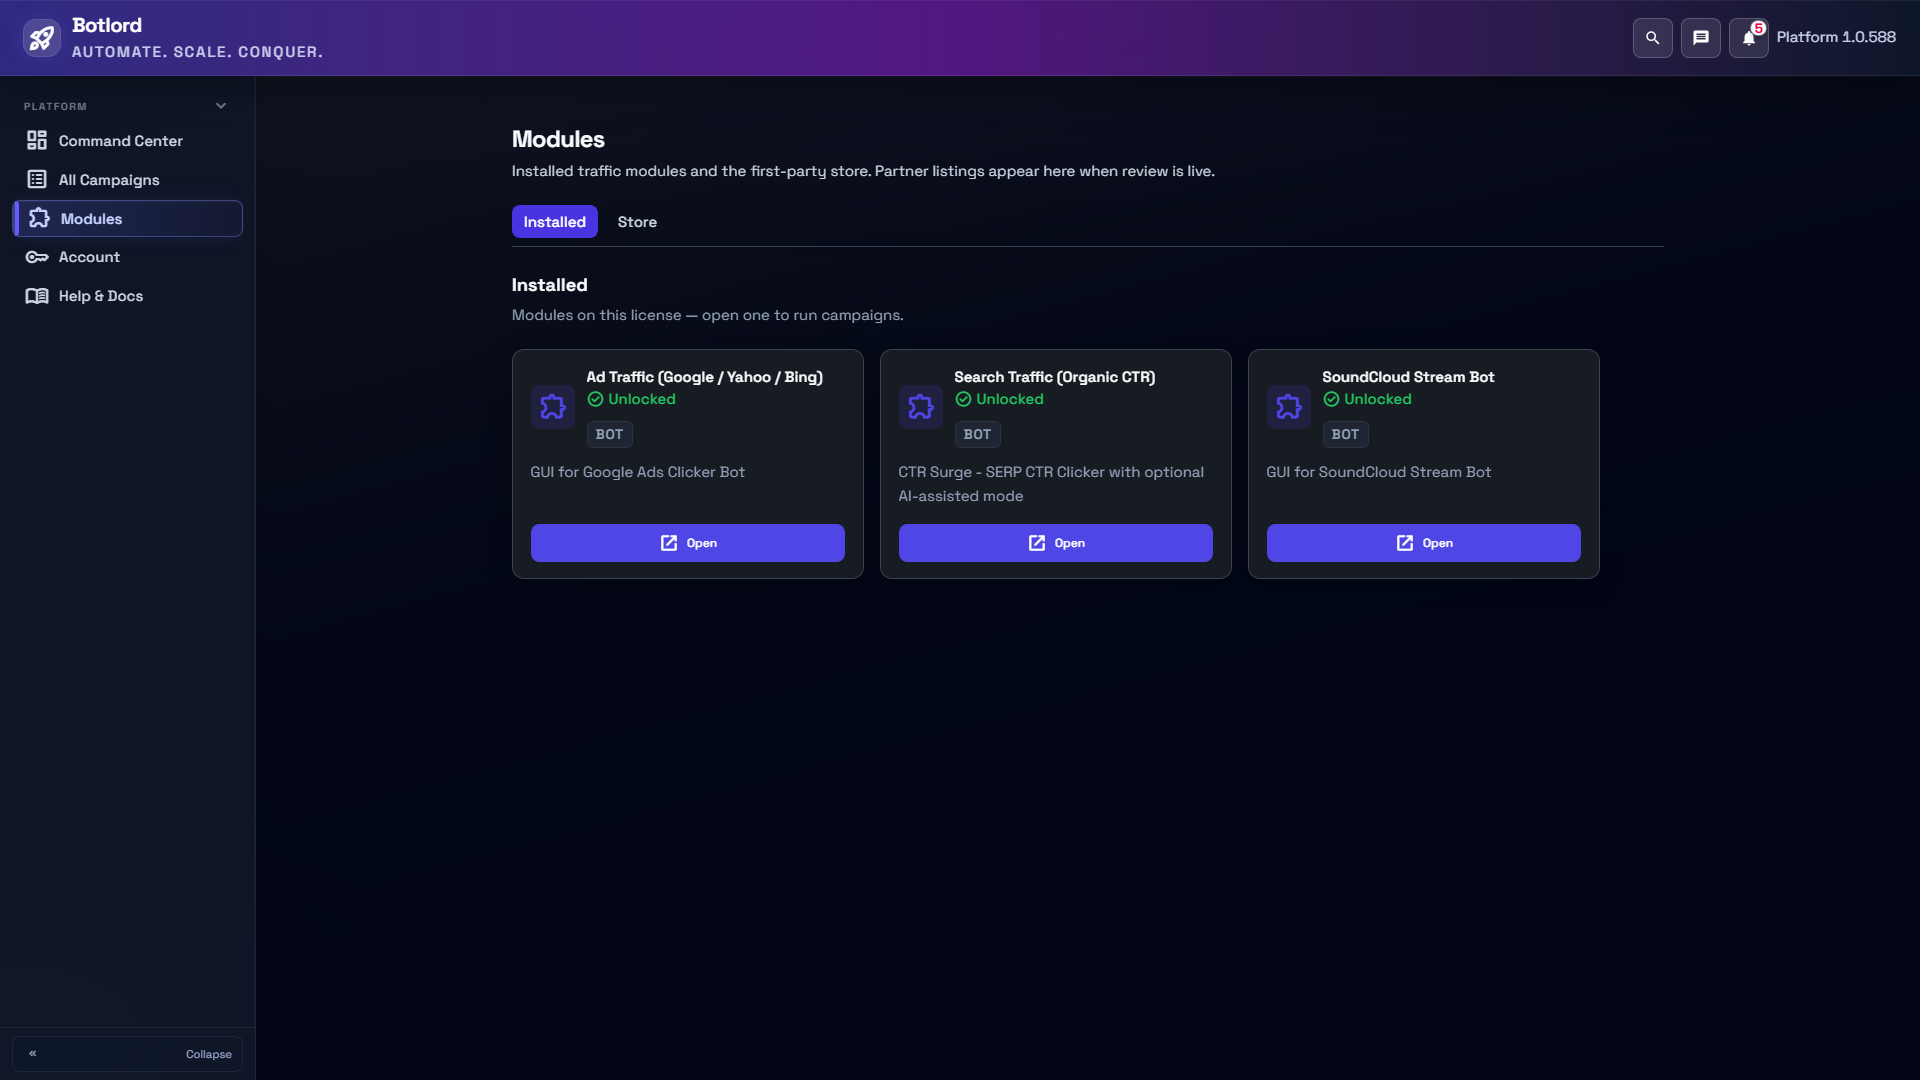
Task: Click Unlocked check icon on Ad Traffic
Action: [595, 400]
